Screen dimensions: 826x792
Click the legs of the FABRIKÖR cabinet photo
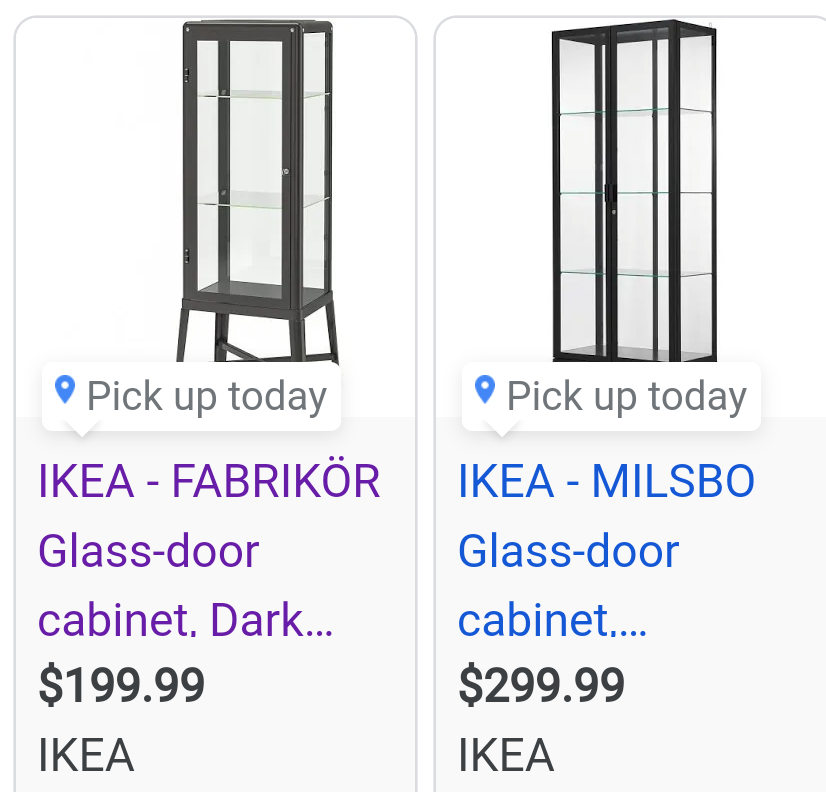[258, 333]
